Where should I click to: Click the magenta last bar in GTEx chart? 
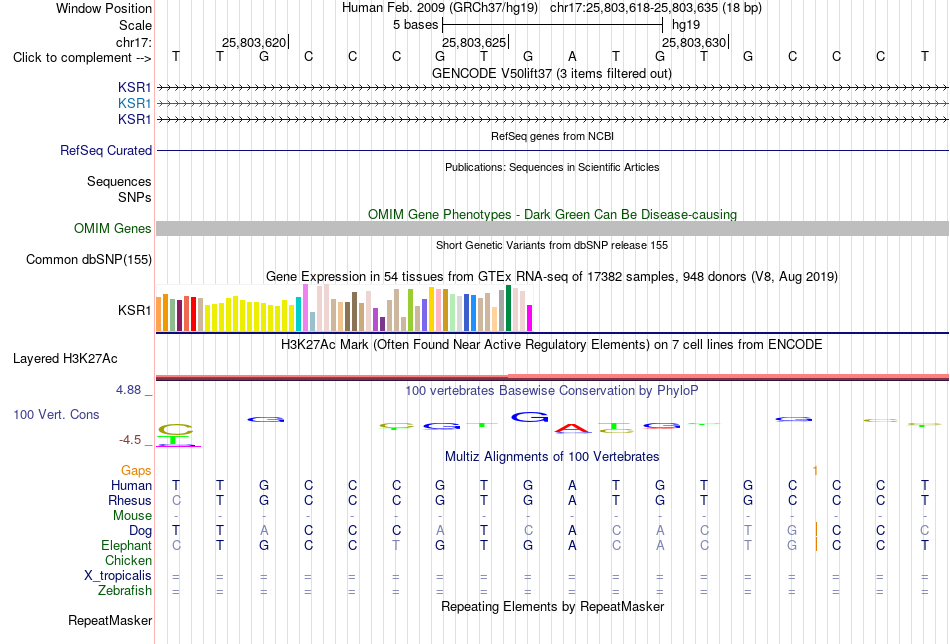tap(530, 318)
